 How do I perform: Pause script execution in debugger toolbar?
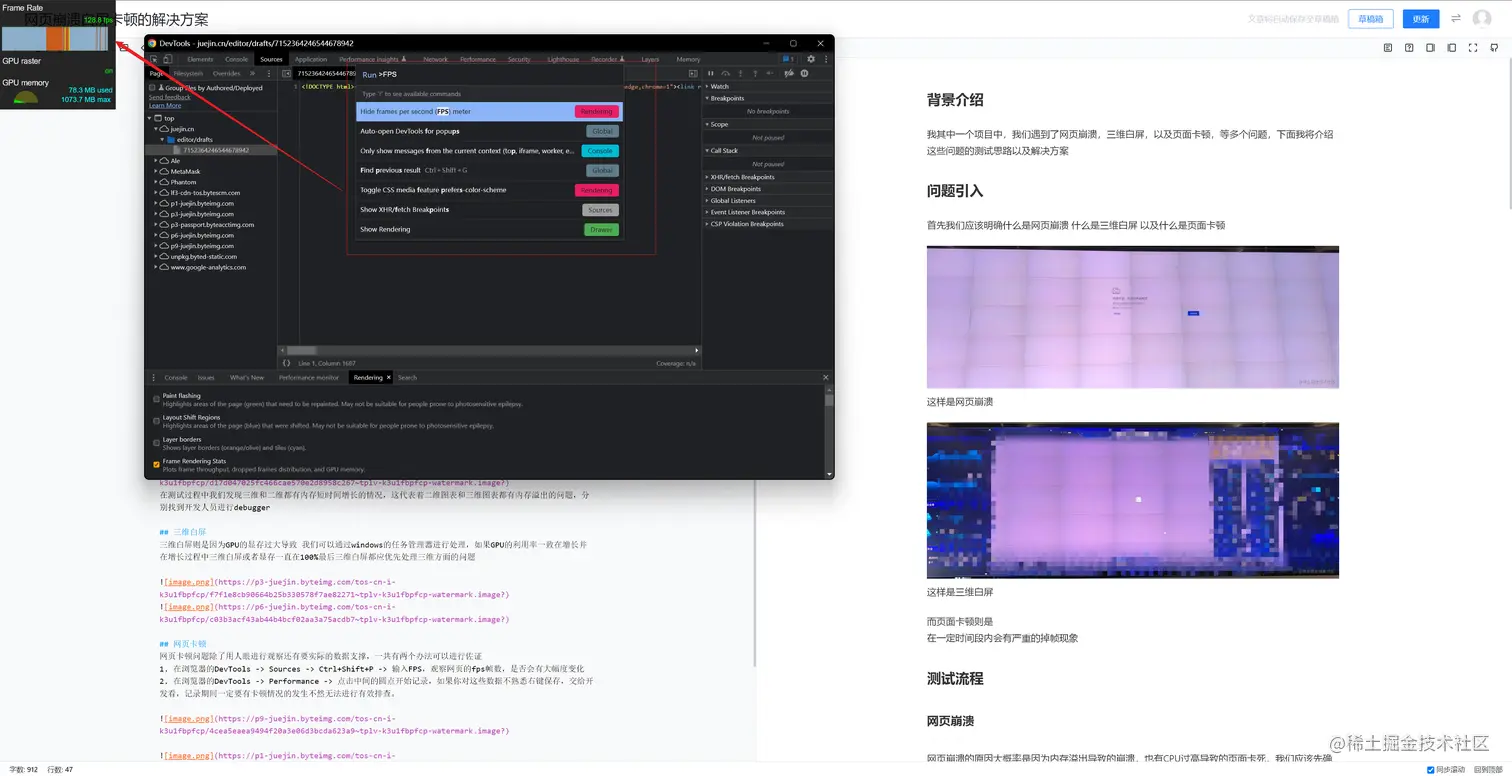(711, 73)
